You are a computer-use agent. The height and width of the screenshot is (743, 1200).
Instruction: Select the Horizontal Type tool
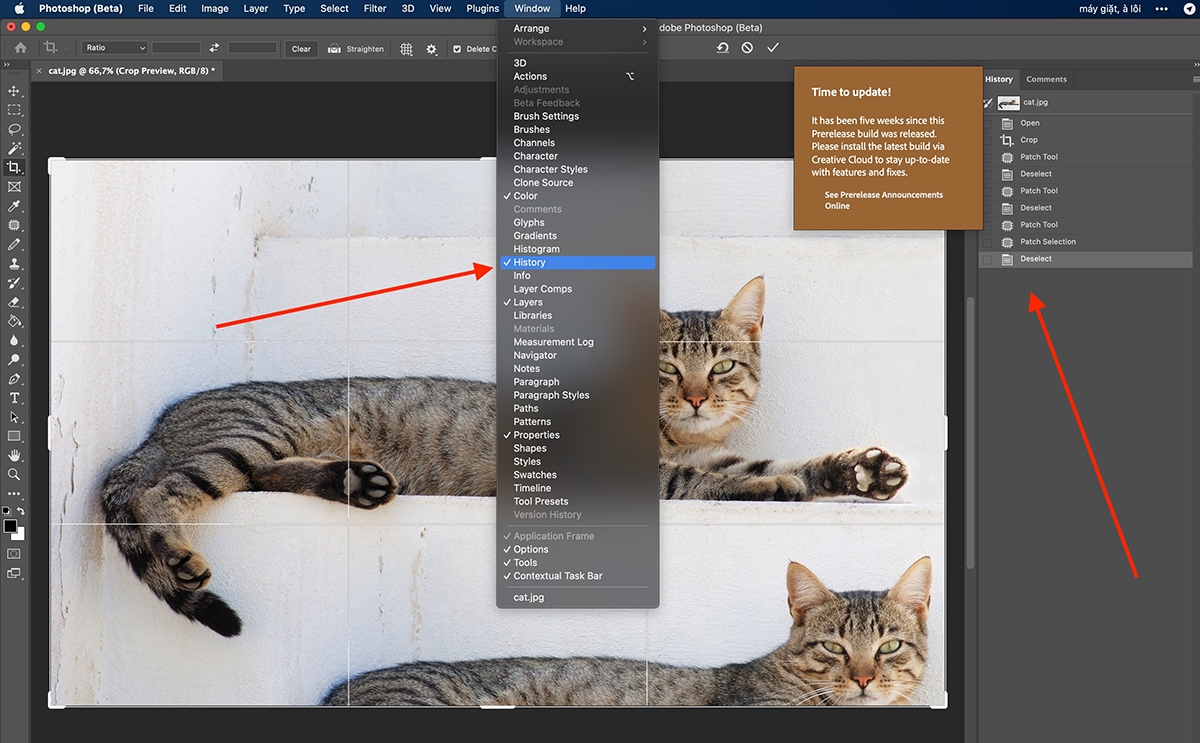14,398
